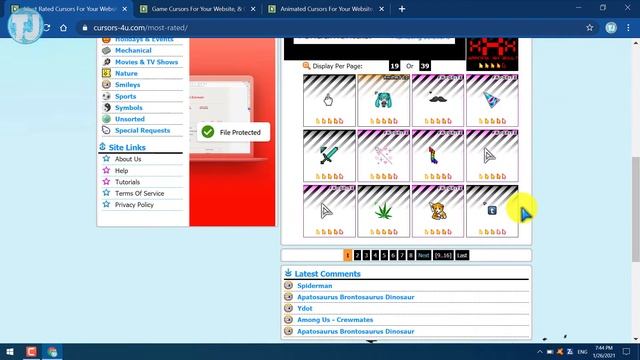Open the orange kitten cursor thumbnail
Screen dimensions: 640x360
[438, 211]
